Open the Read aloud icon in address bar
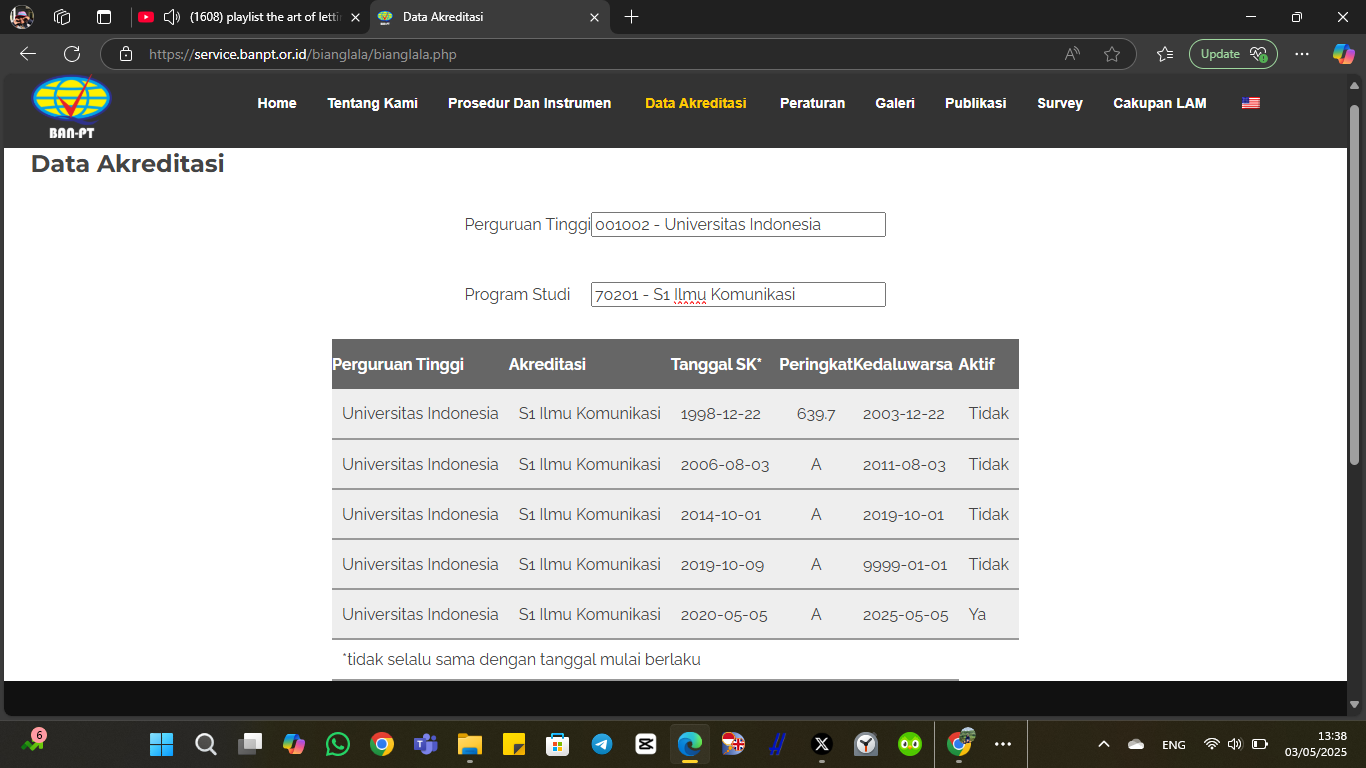The height and width of the screenshot is (768, 1366). click(1072, 54)
